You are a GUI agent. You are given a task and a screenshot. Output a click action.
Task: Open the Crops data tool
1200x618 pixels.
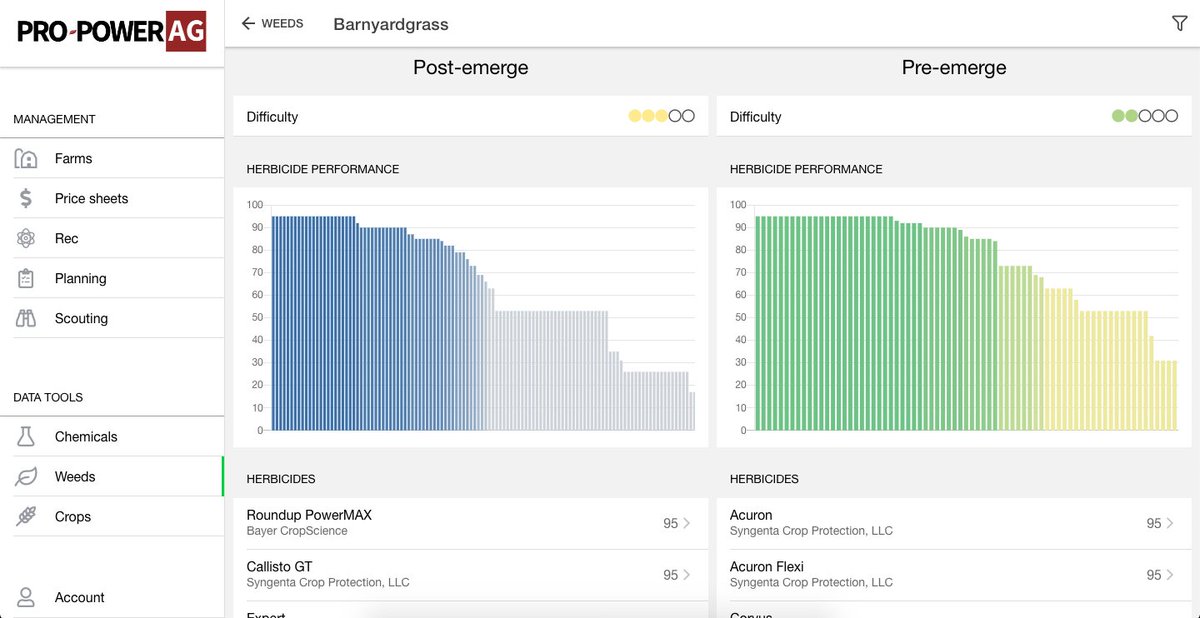click(112, 517)
